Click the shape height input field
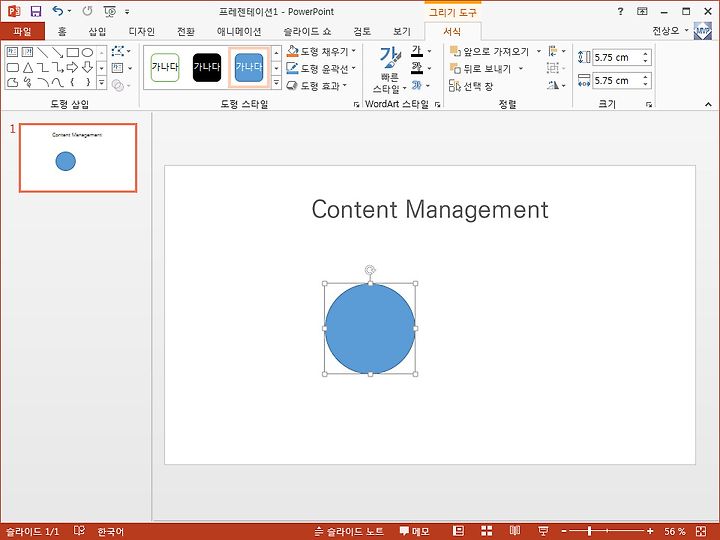Screen dimensions: 720x540 tap(616, 57)
